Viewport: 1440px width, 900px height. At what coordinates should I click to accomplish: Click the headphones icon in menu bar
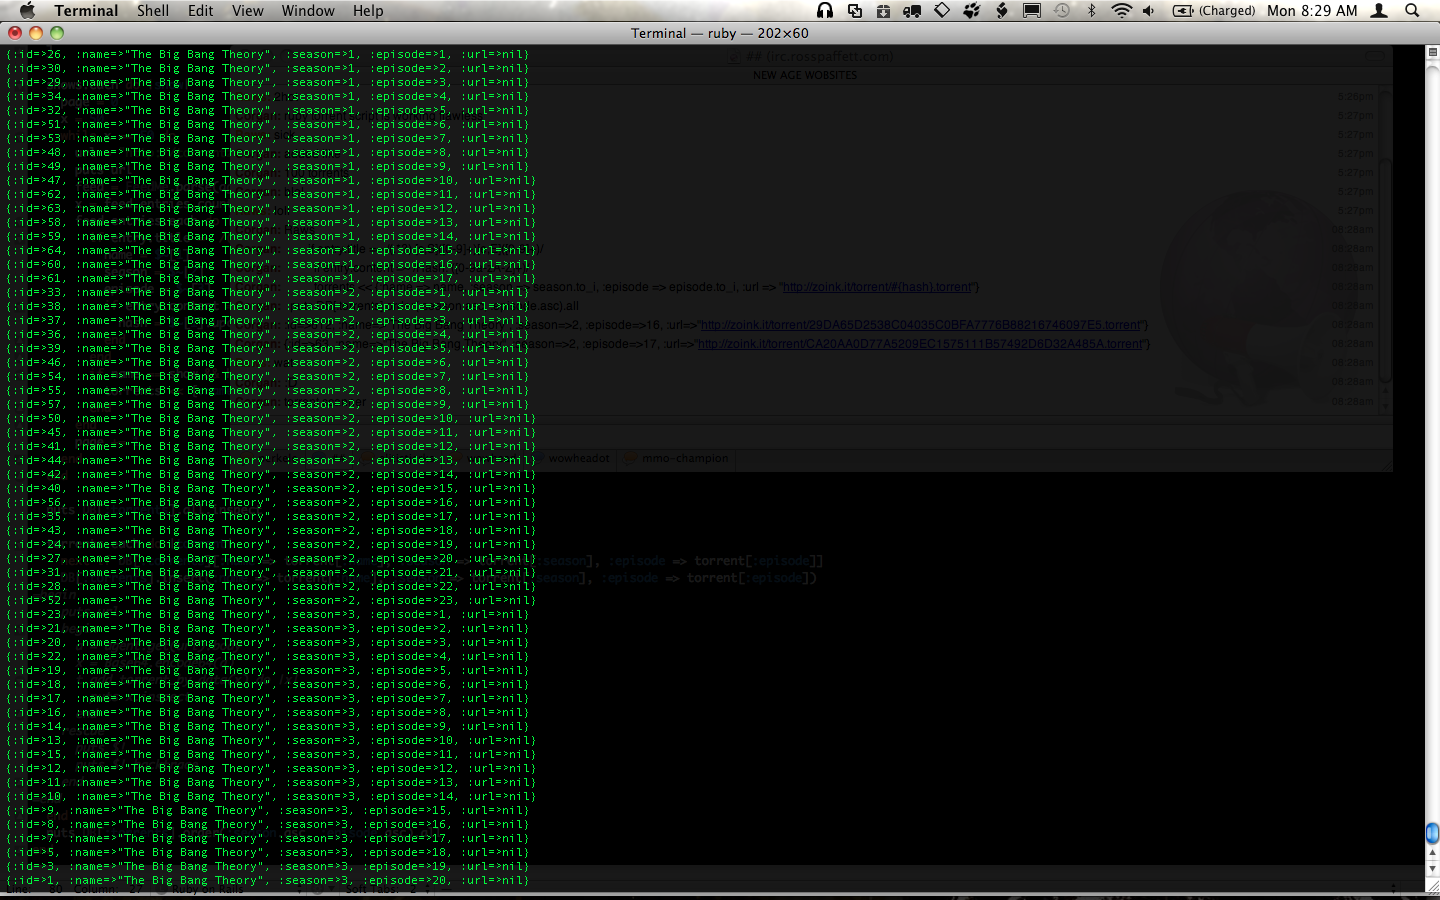click(824, 11)
